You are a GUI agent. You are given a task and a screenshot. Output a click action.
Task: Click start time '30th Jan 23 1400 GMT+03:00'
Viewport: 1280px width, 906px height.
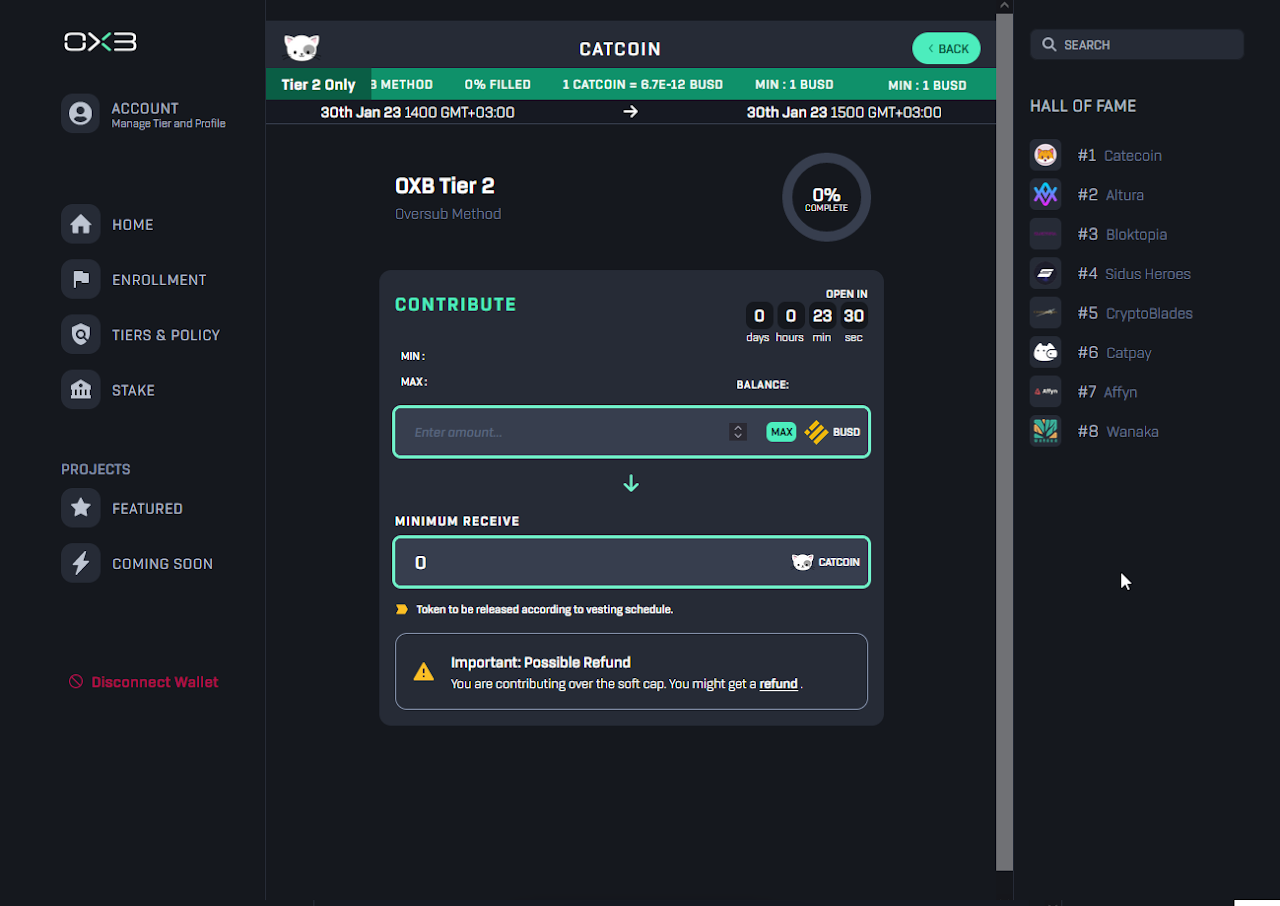417,112
